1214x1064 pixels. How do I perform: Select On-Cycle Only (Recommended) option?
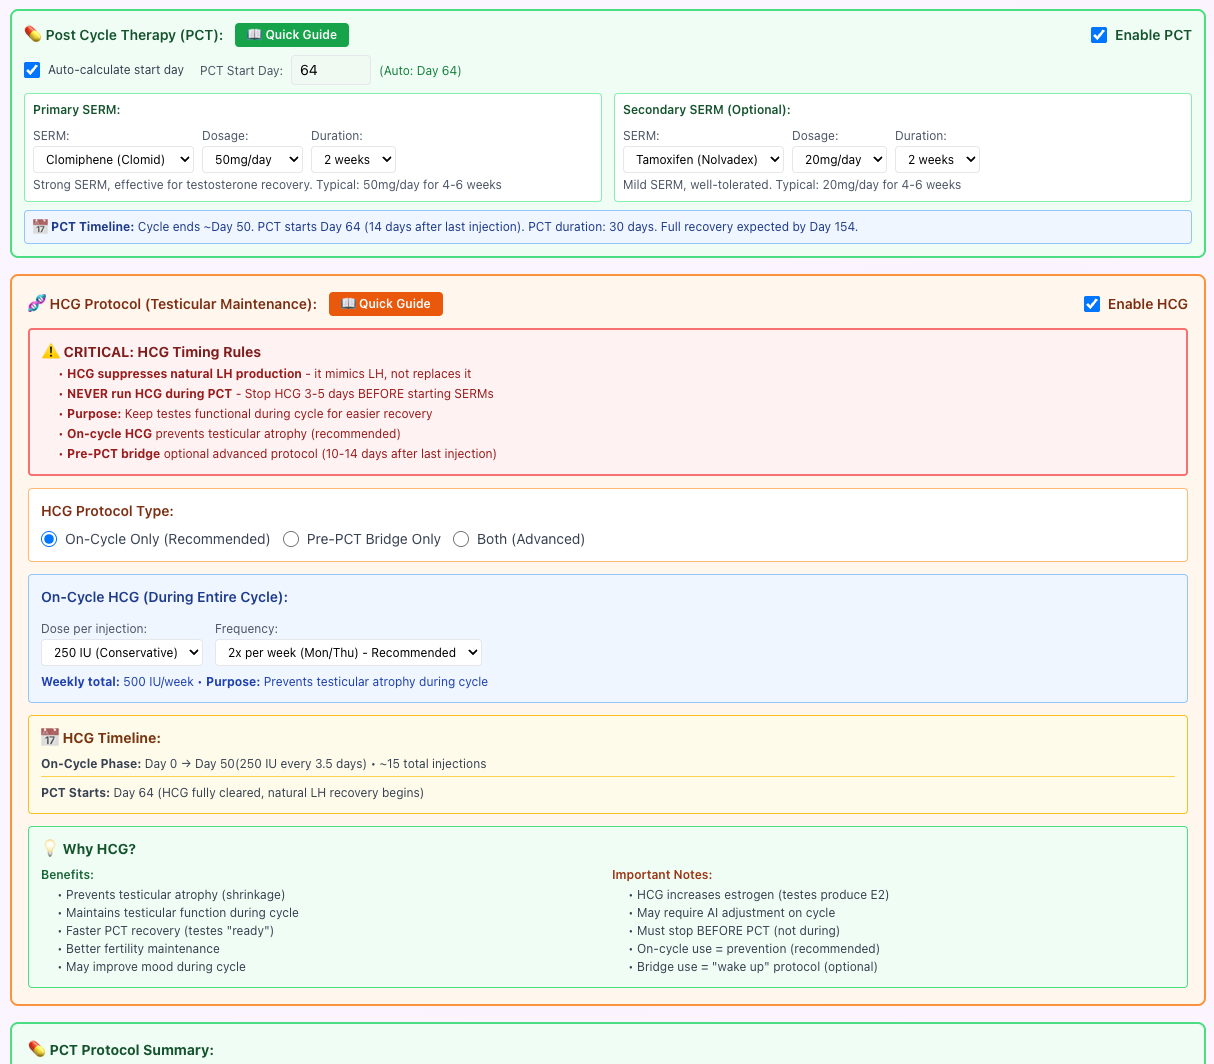tap(49, 539)
